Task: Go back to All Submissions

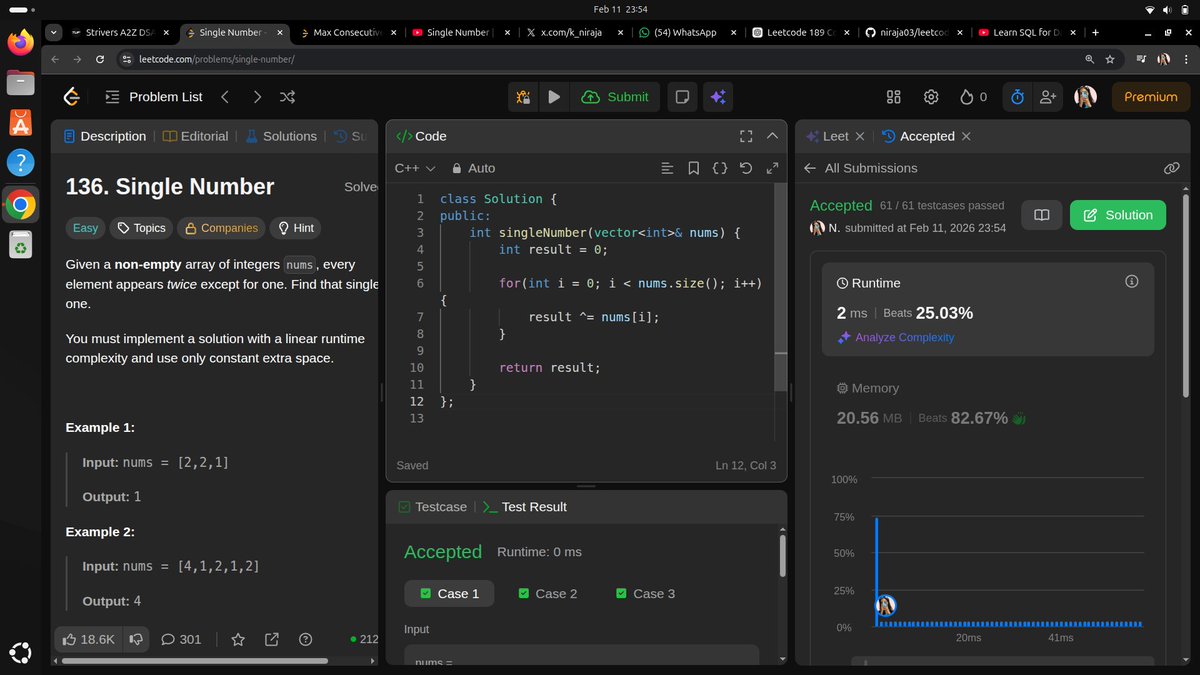Action: click(860, 168)
